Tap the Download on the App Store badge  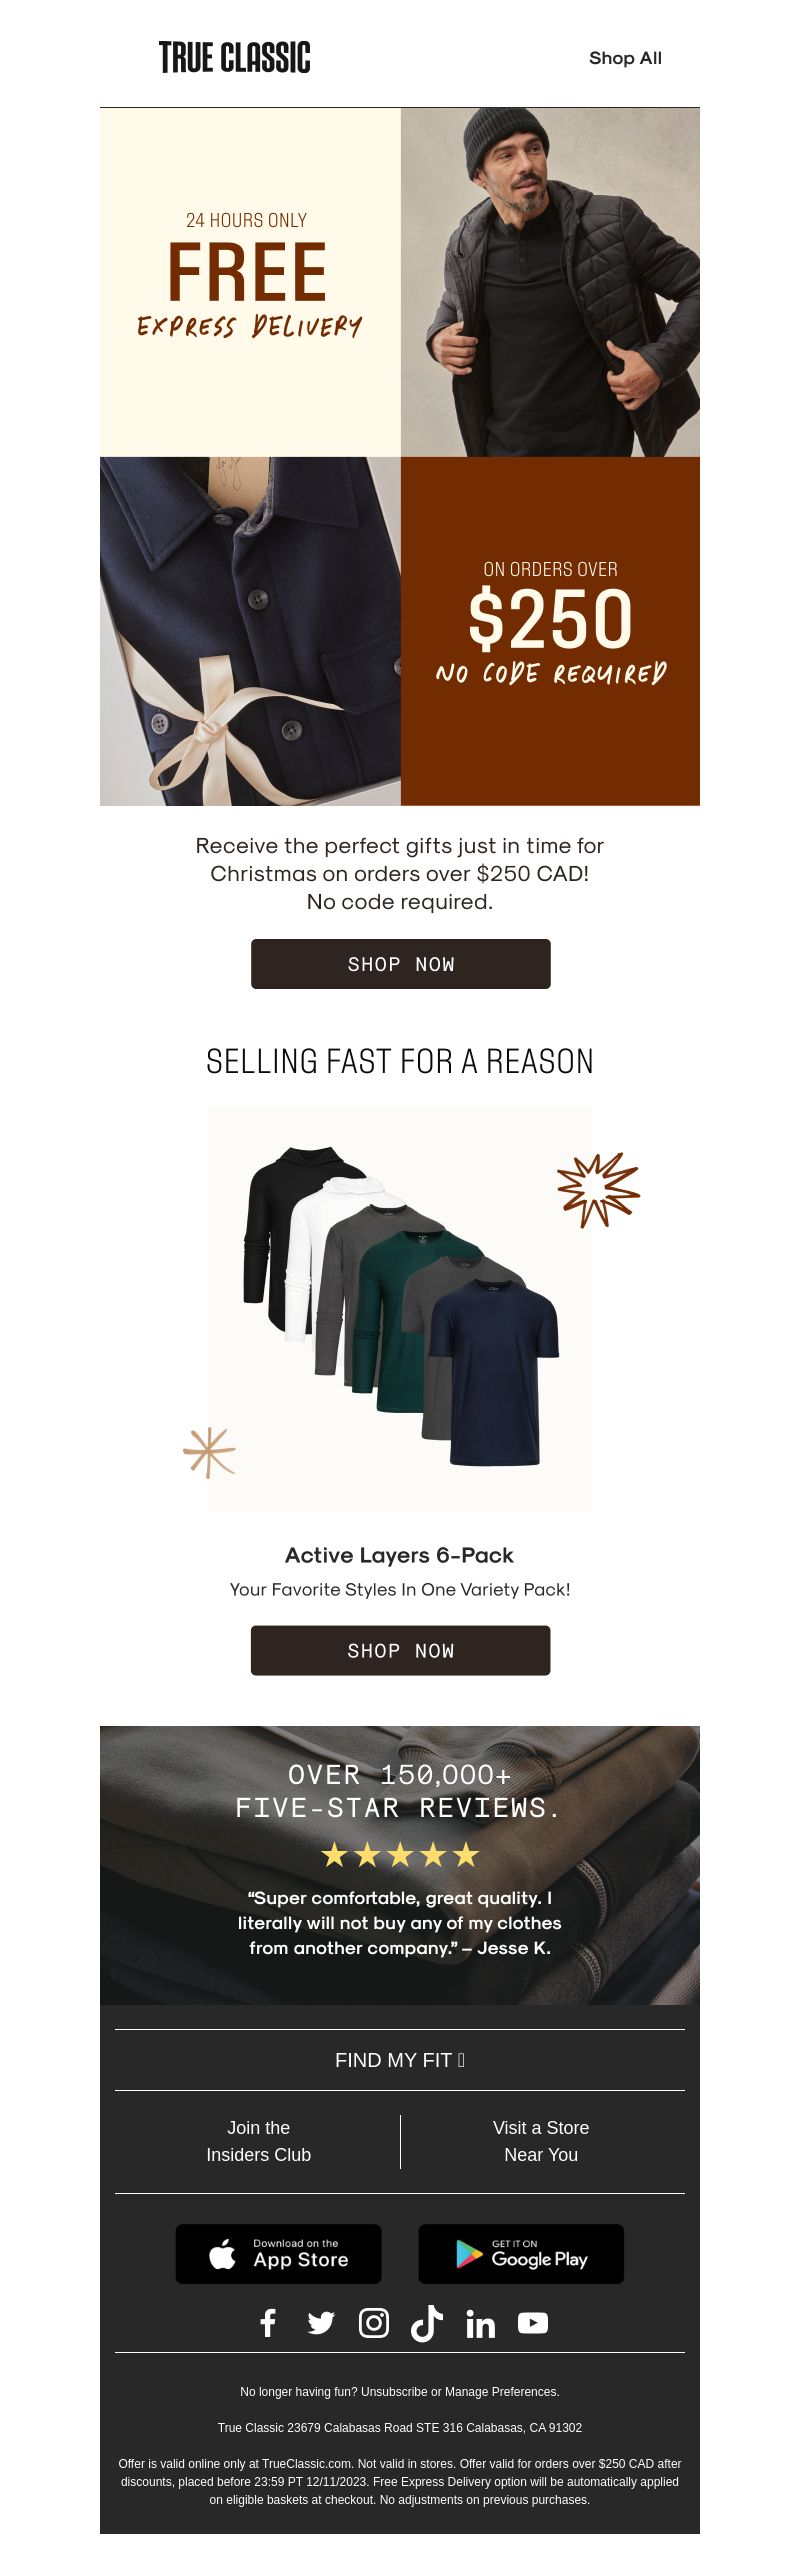279,2254
